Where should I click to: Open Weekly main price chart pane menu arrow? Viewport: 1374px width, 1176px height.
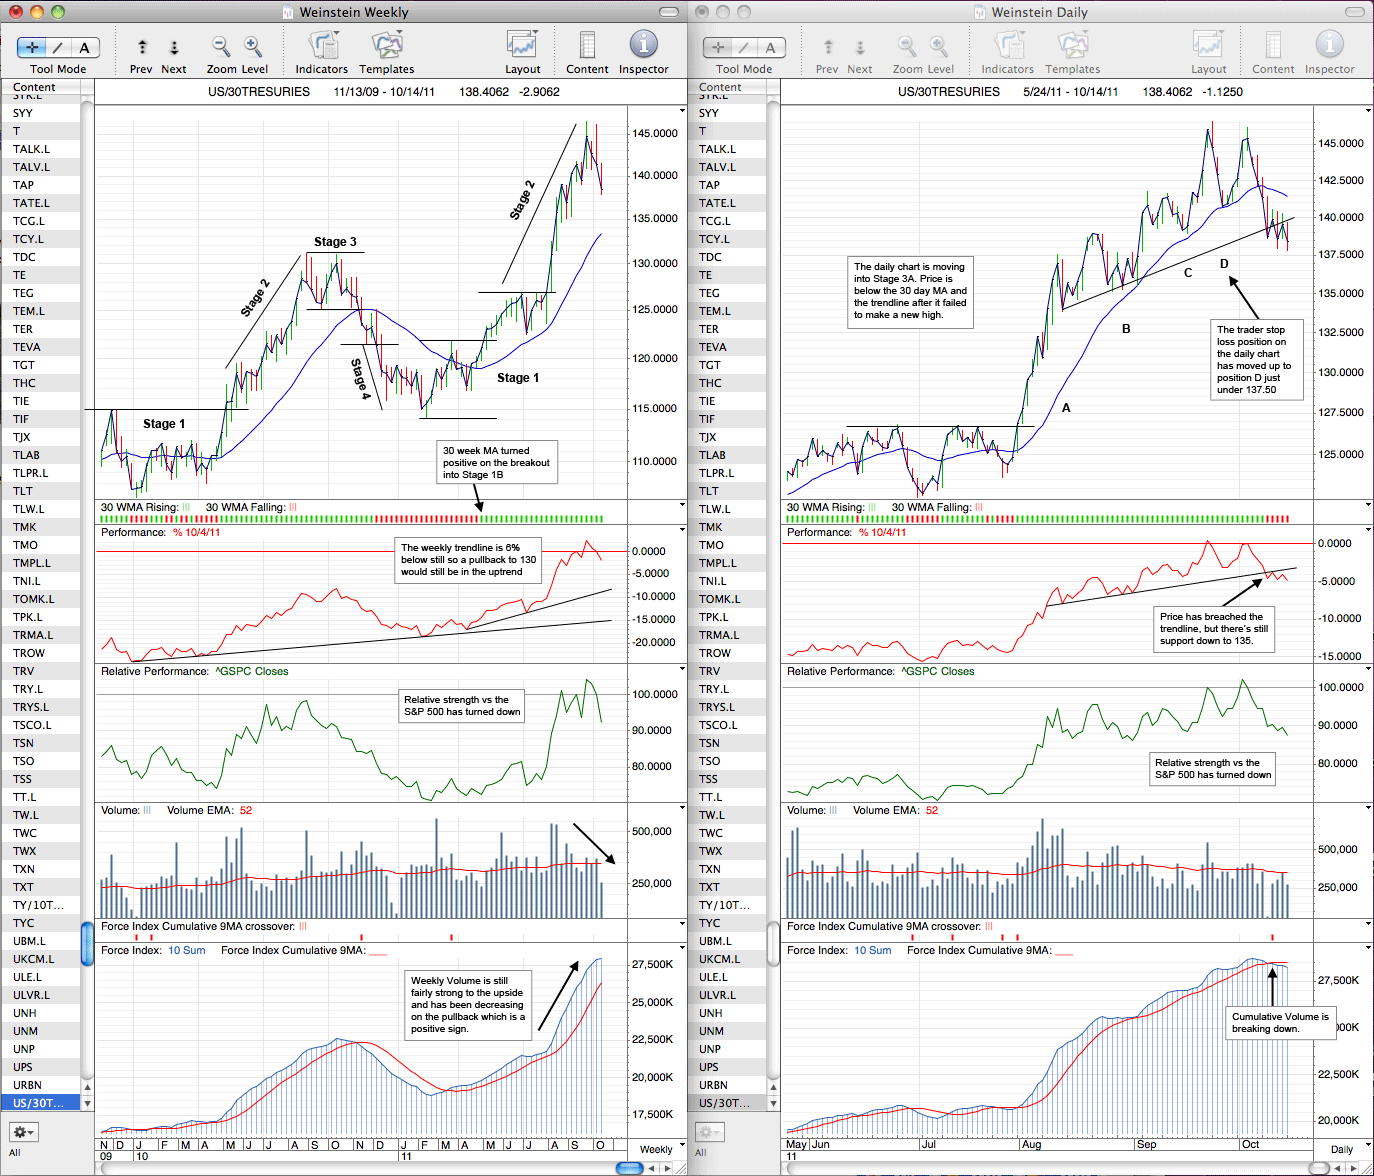tap(682, 110)
